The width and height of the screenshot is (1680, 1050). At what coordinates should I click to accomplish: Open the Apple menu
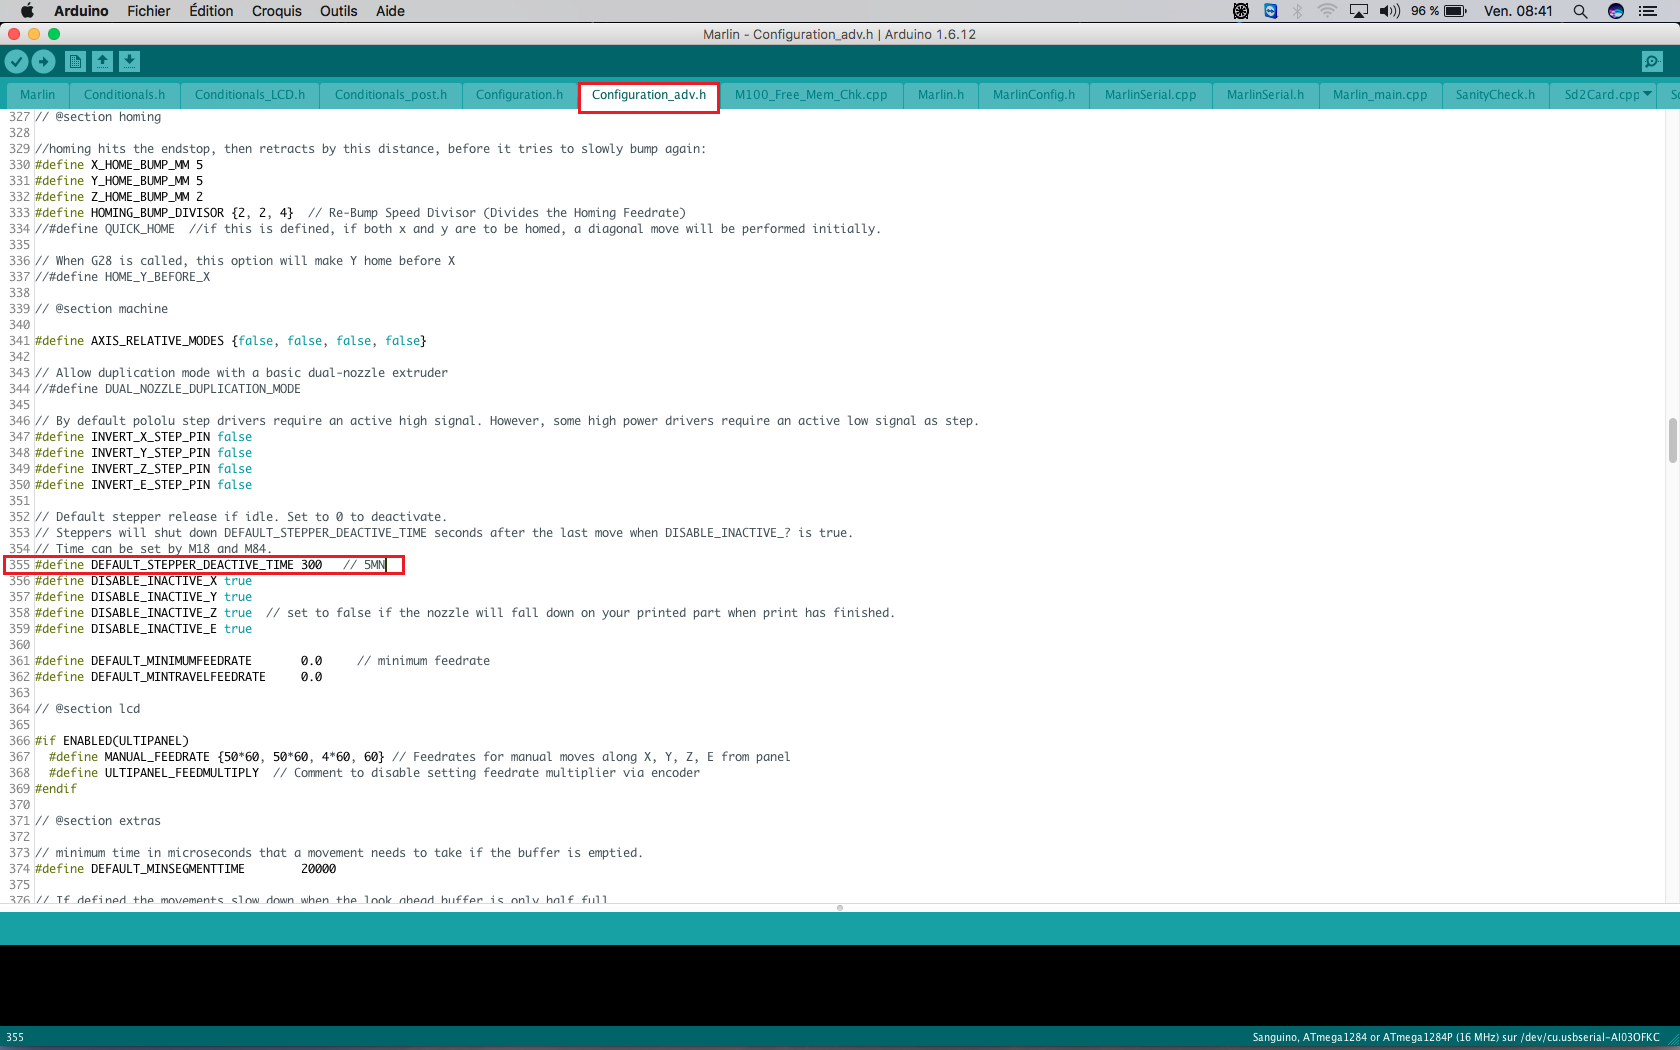point(27,11)
